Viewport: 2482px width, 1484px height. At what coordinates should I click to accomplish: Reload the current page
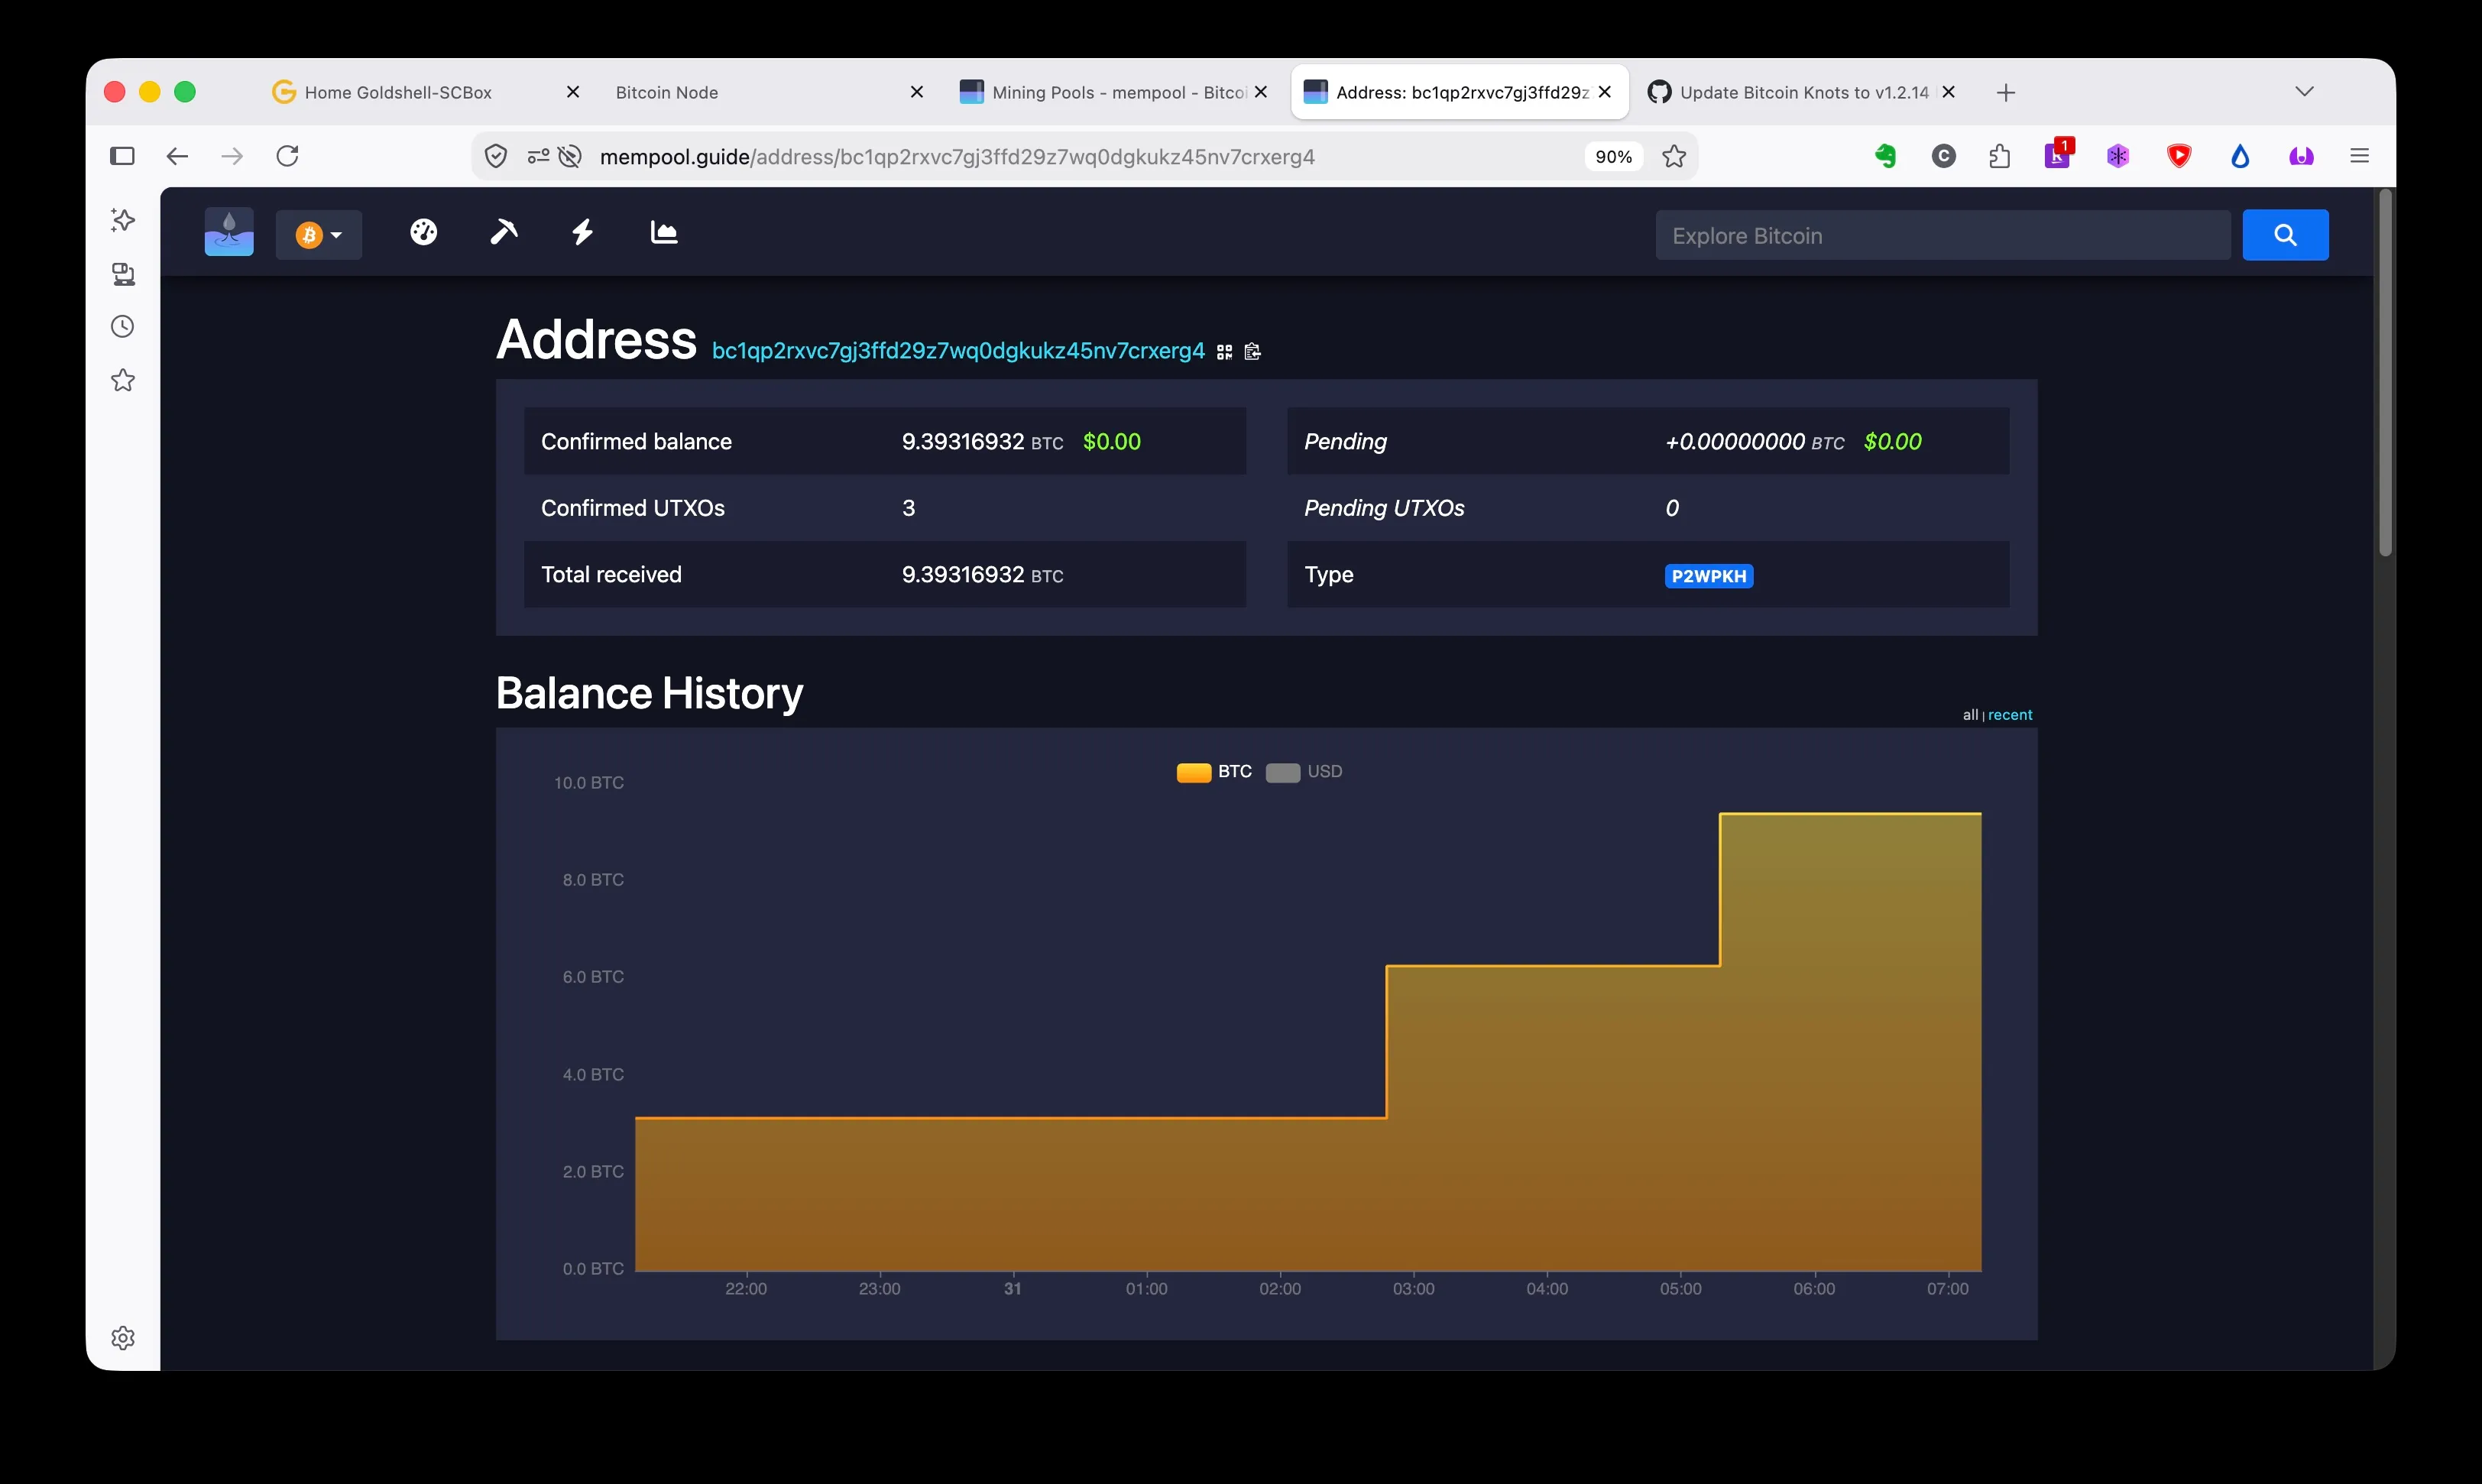[x=288, y=156]
